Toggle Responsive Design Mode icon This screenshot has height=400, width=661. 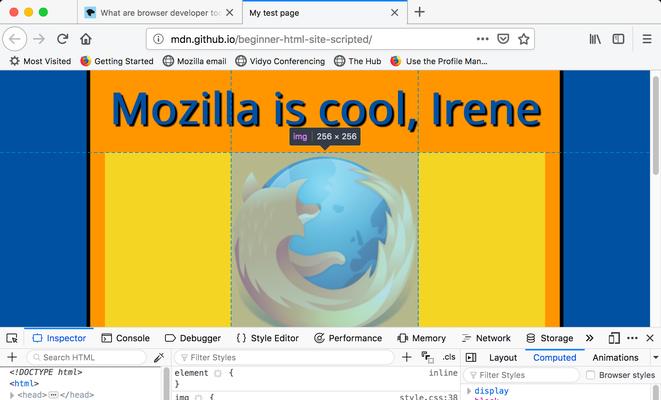(x=614, y=338)
